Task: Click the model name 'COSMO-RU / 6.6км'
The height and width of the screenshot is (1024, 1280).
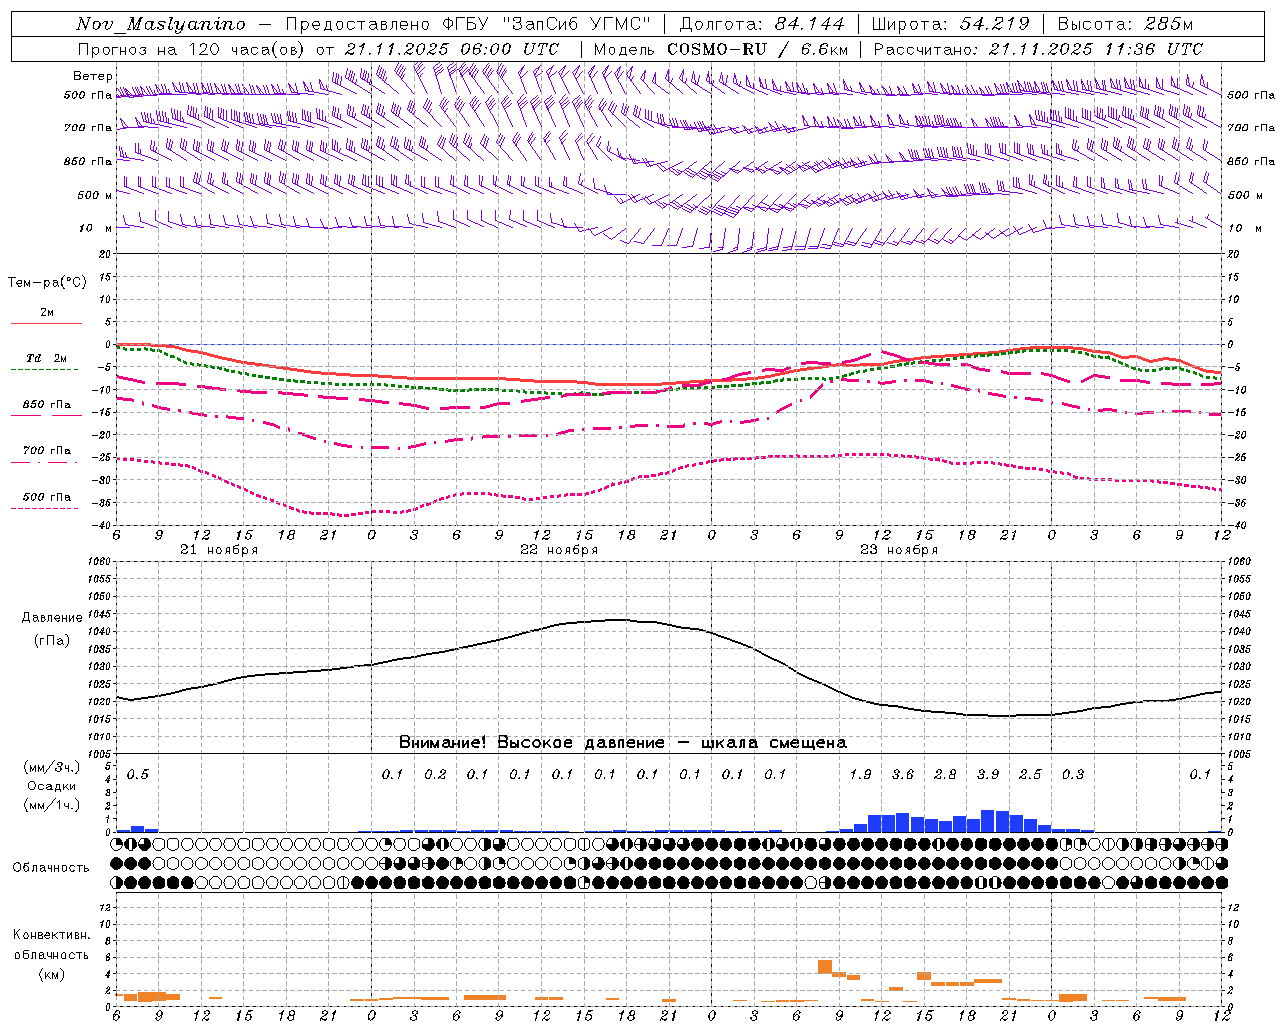Action: pyautogui.click(x=758, y=49)
